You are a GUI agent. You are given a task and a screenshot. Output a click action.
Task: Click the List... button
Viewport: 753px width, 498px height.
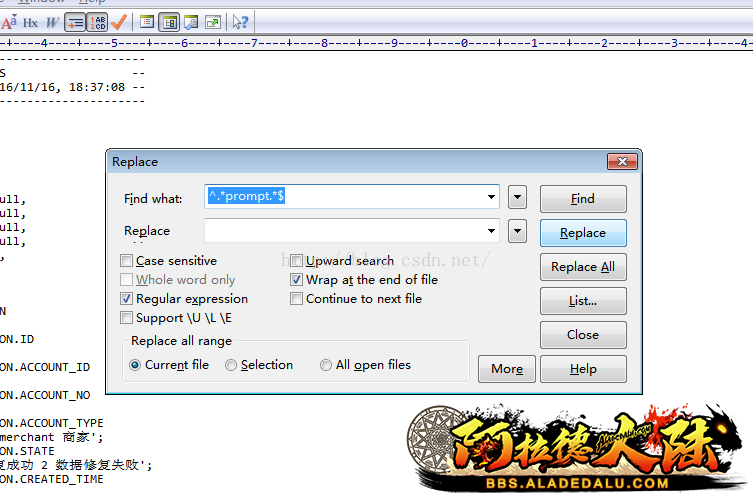coord(583,300)
